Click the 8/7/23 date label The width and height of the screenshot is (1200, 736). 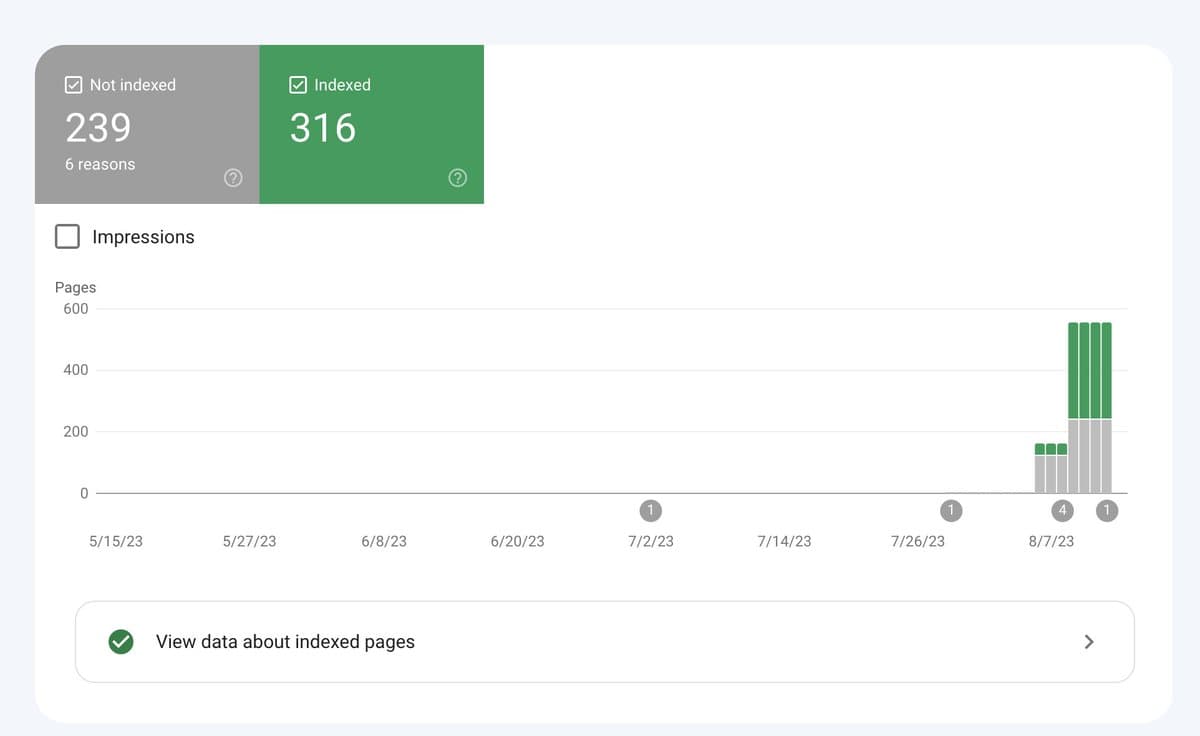coord(1051,541)
